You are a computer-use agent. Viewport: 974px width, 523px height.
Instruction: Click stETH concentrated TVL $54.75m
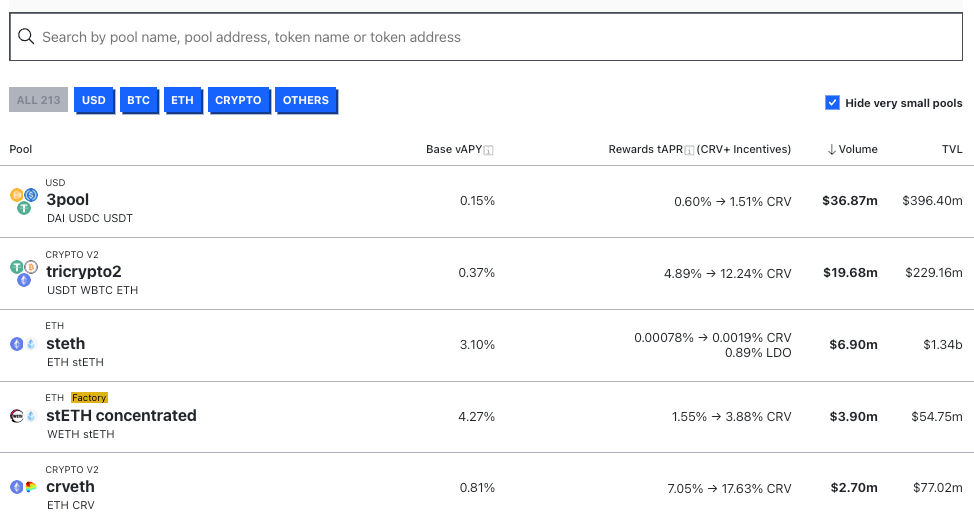(x=937, y=417)
